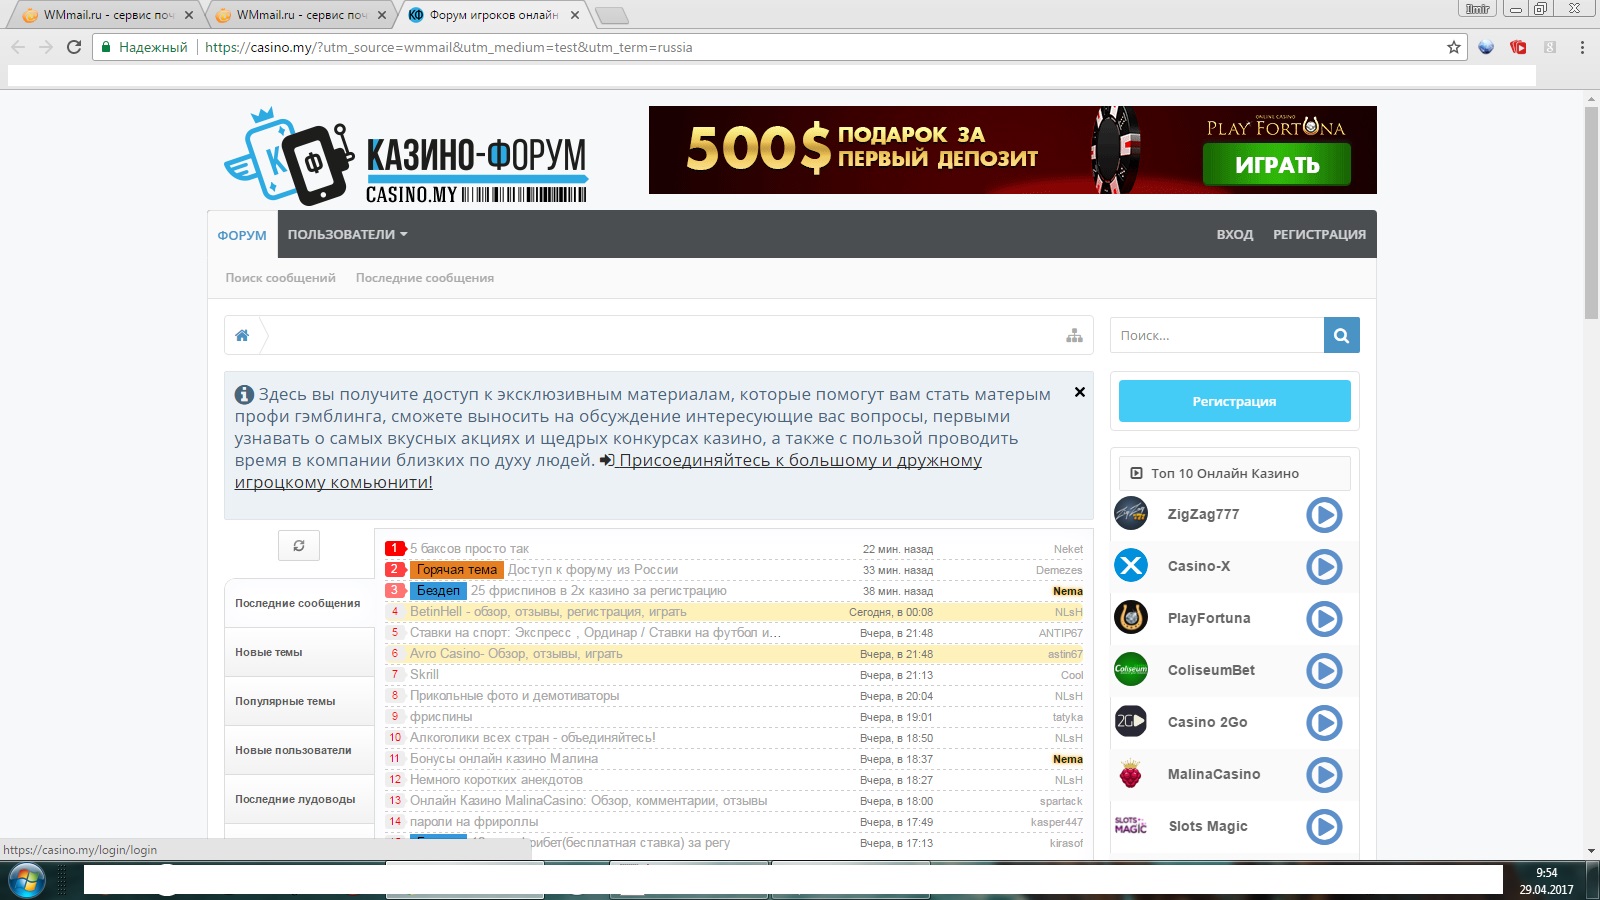The width and height of the screenshot is (1600, 900).
Task: Click the Поиск search input field
Action: (x=1217, y=335)
